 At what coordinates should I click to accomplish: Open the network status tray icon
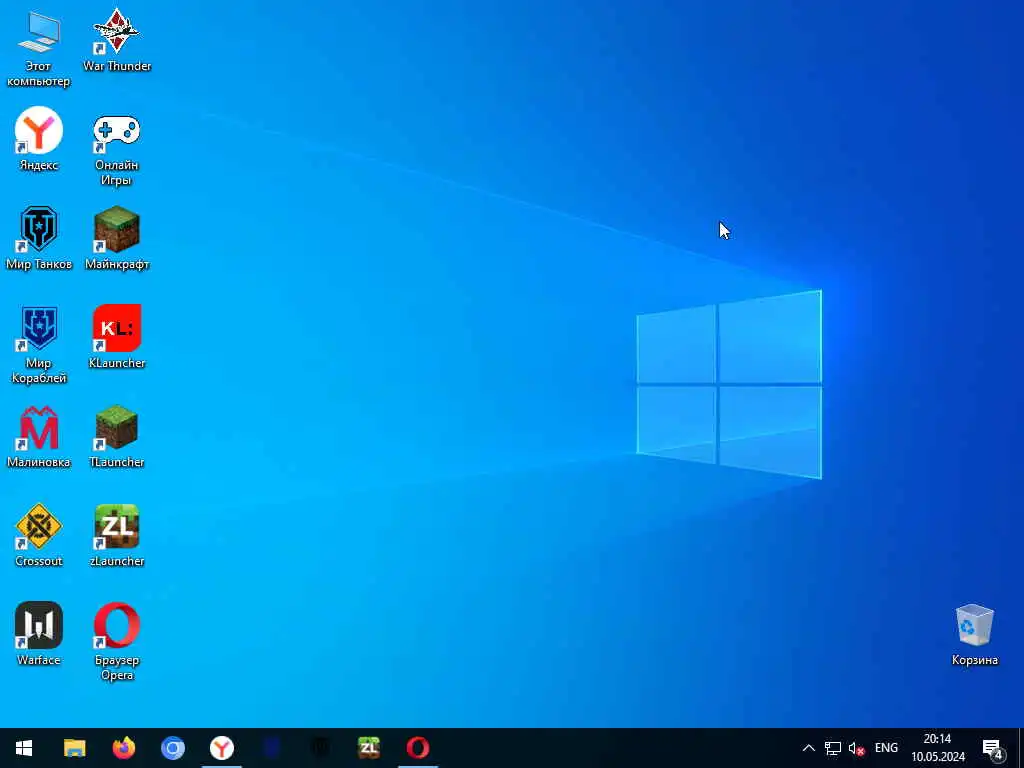(x=833, y=748)
